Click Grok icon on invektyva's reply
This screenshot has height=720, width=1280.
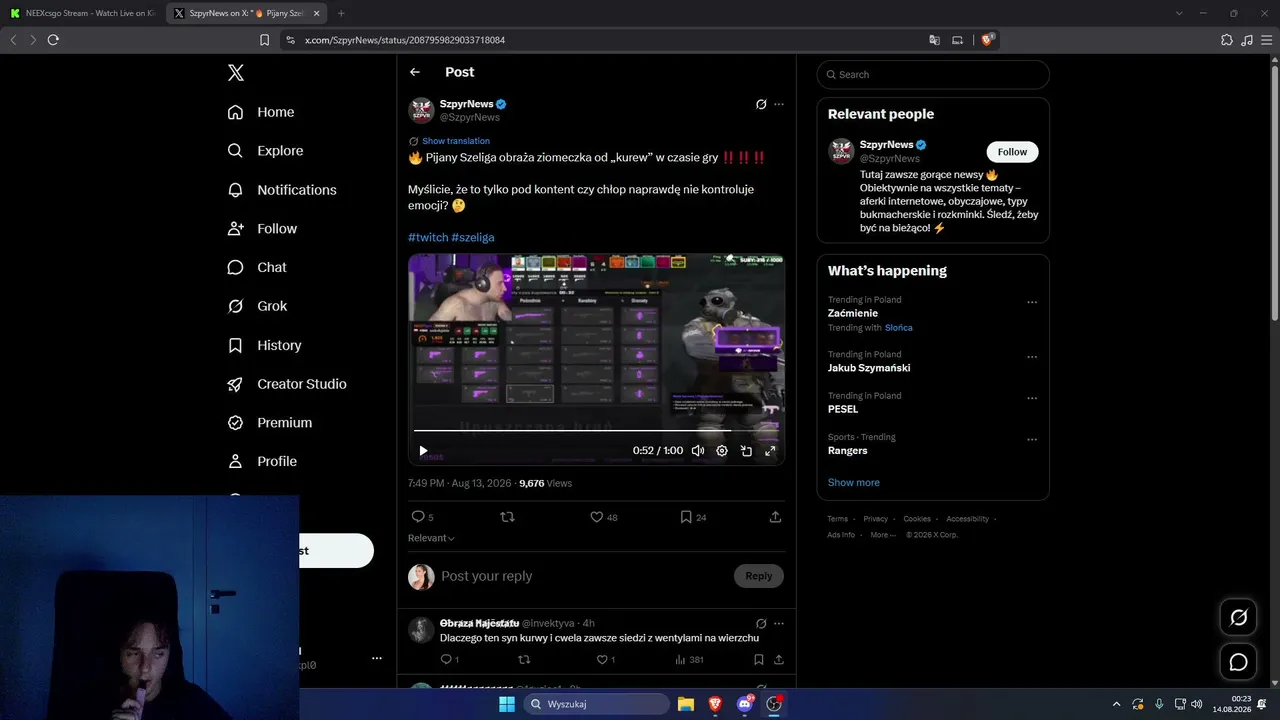point(761,623)
